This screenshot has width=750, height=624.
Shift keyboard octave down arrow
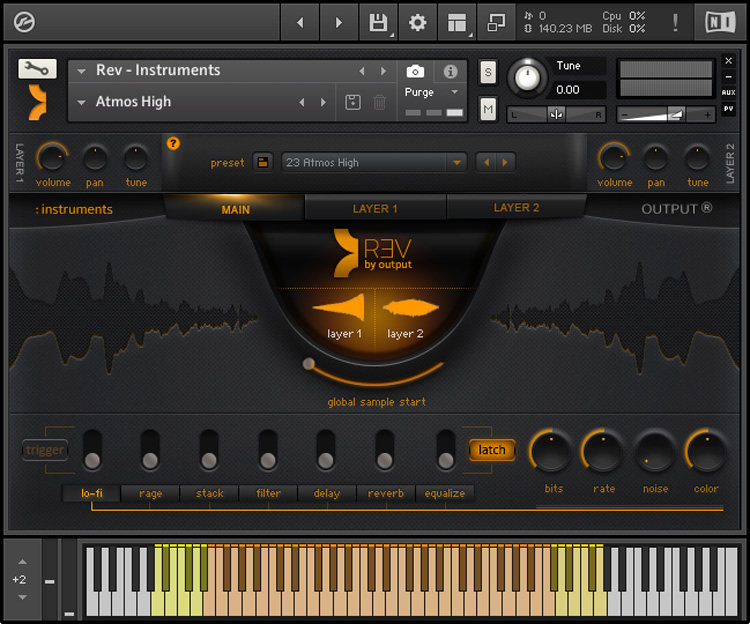pyautogui.click(x=22, y=597)
